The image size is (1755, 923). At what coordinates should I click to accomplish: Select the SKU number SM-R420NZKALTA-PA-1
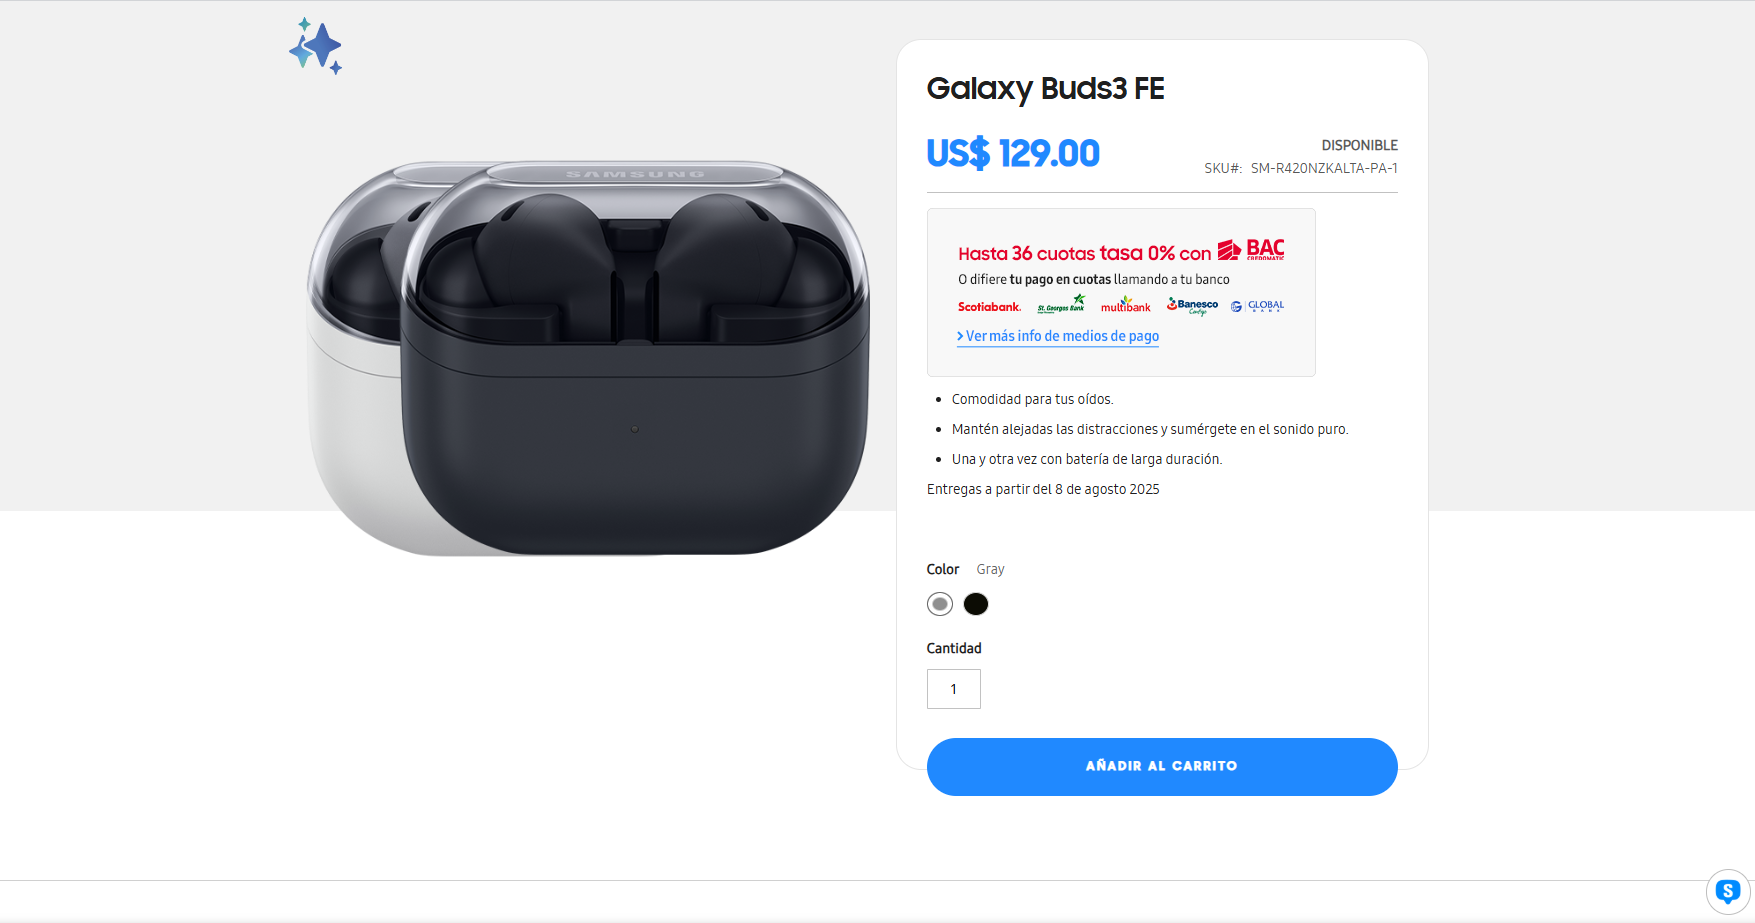coord(1323,168)
